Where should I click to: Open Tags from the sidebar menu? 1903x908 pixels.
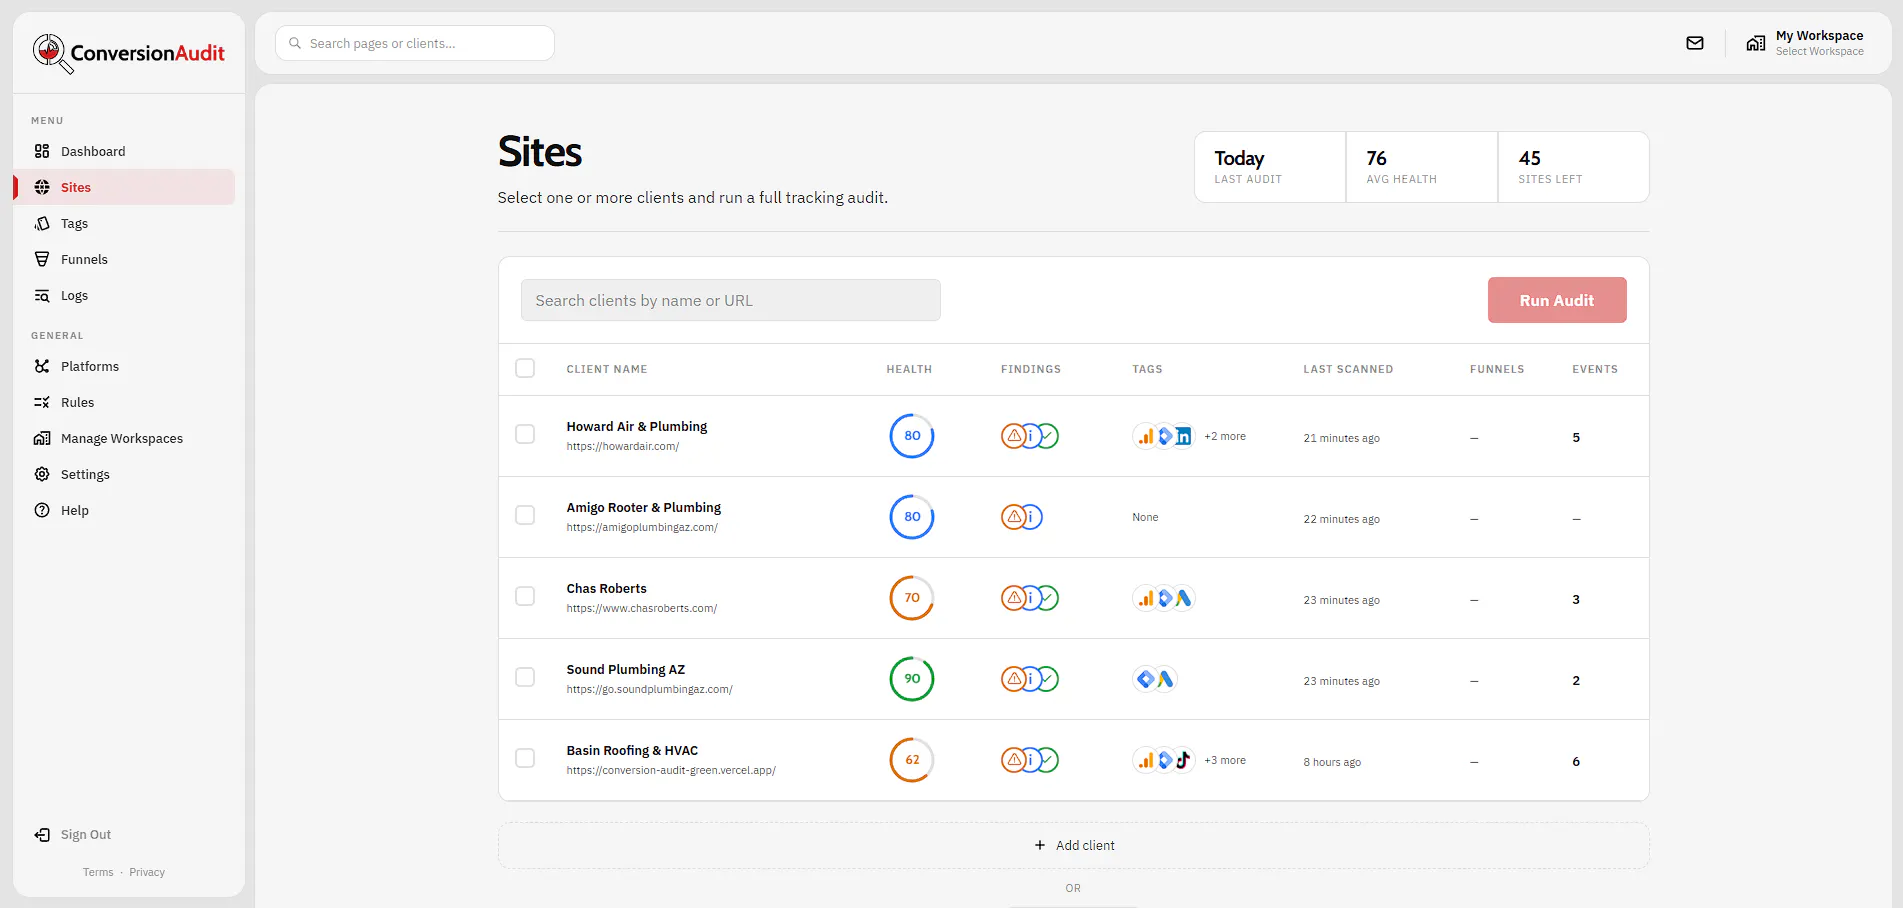(x=125, y=223)
